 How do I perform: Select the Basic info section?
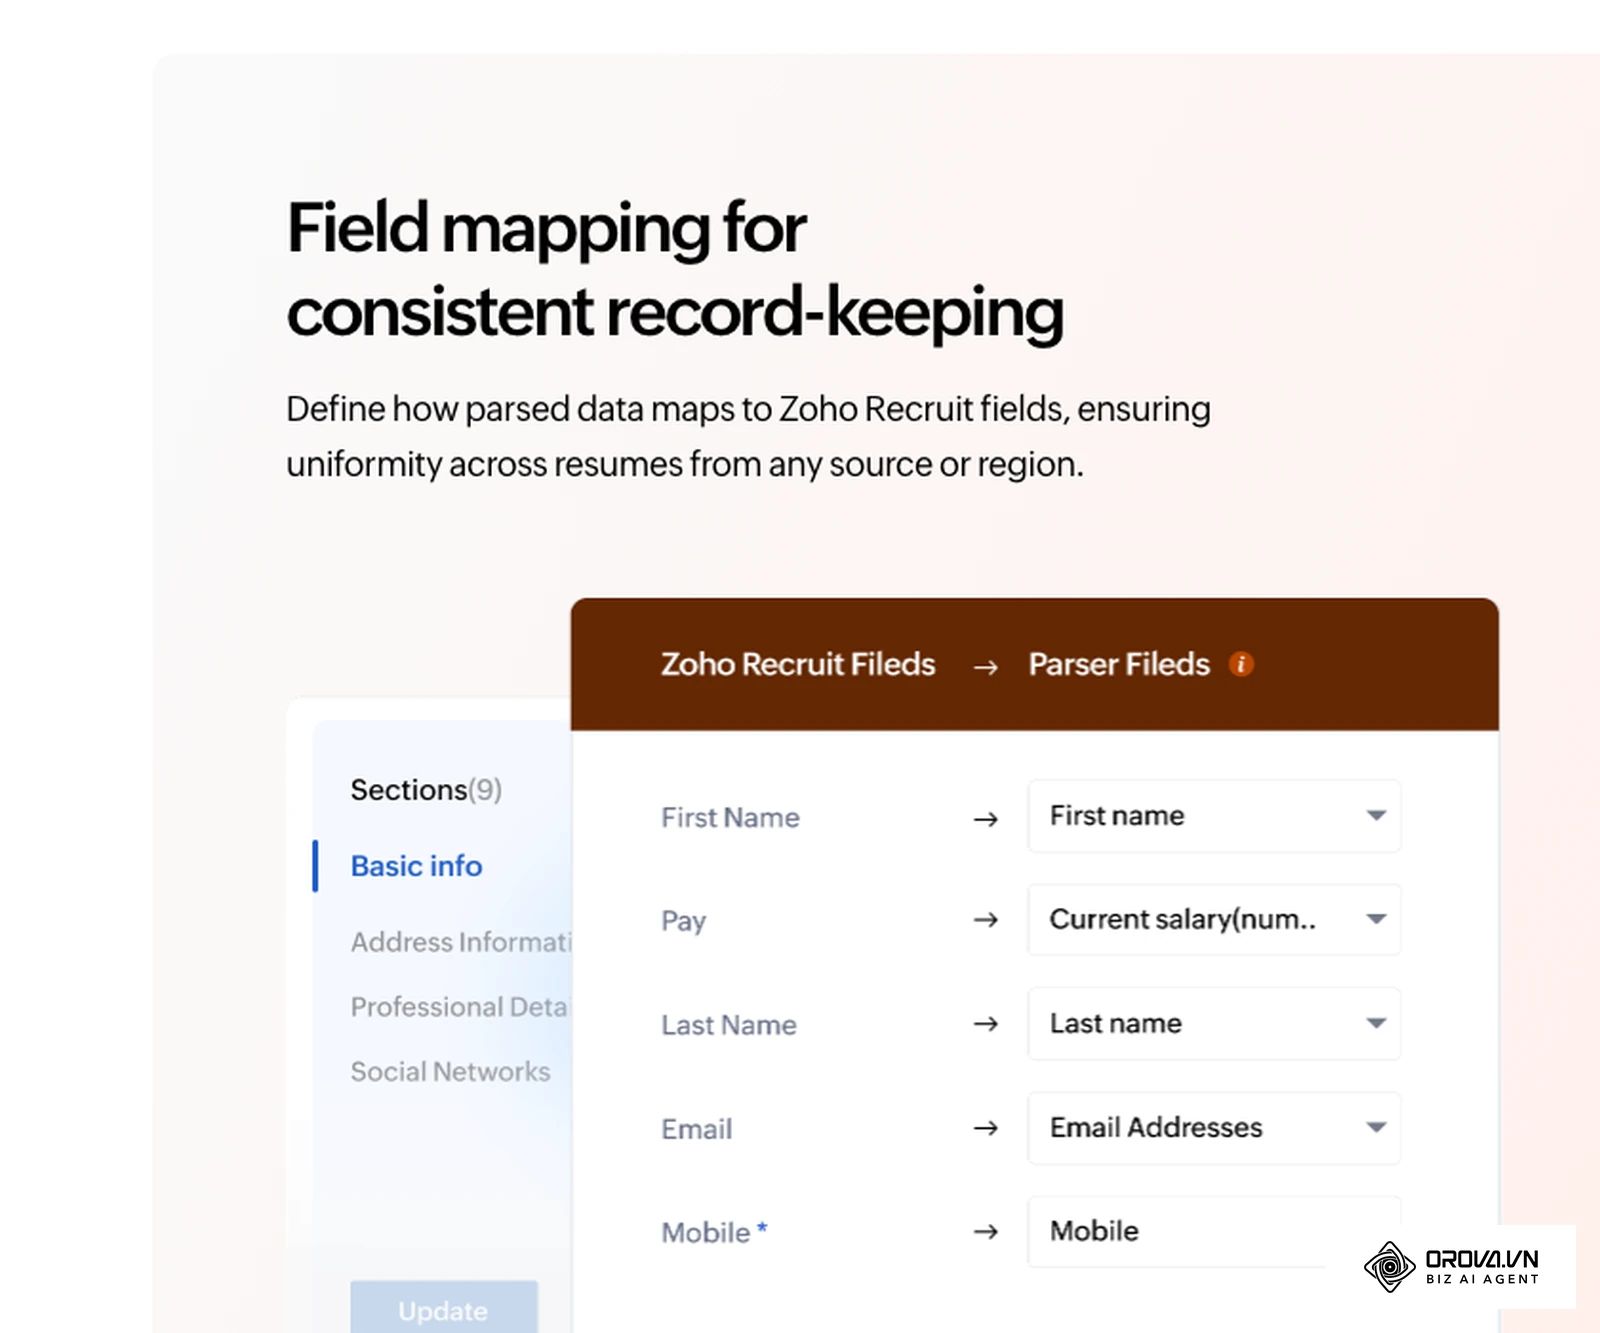click(x=416, y=866)
